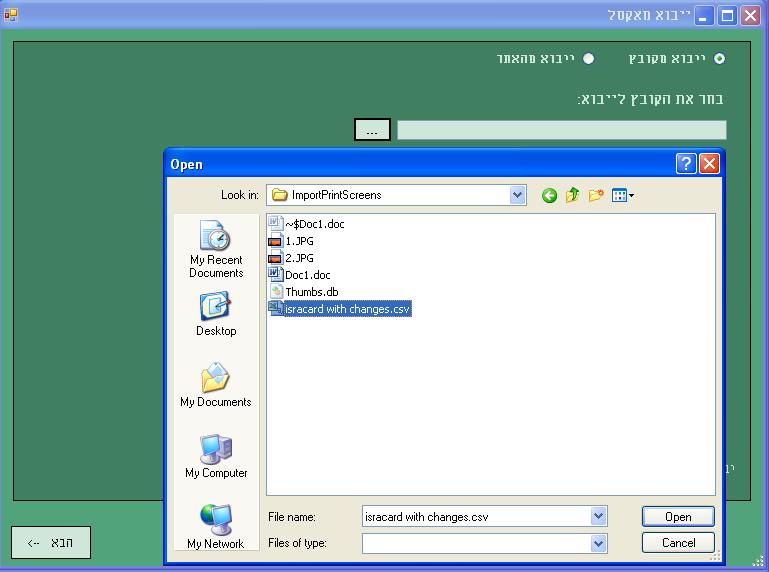Create a new folder in the dialog
The image size is (769, 572).
[x=596, y=195]
